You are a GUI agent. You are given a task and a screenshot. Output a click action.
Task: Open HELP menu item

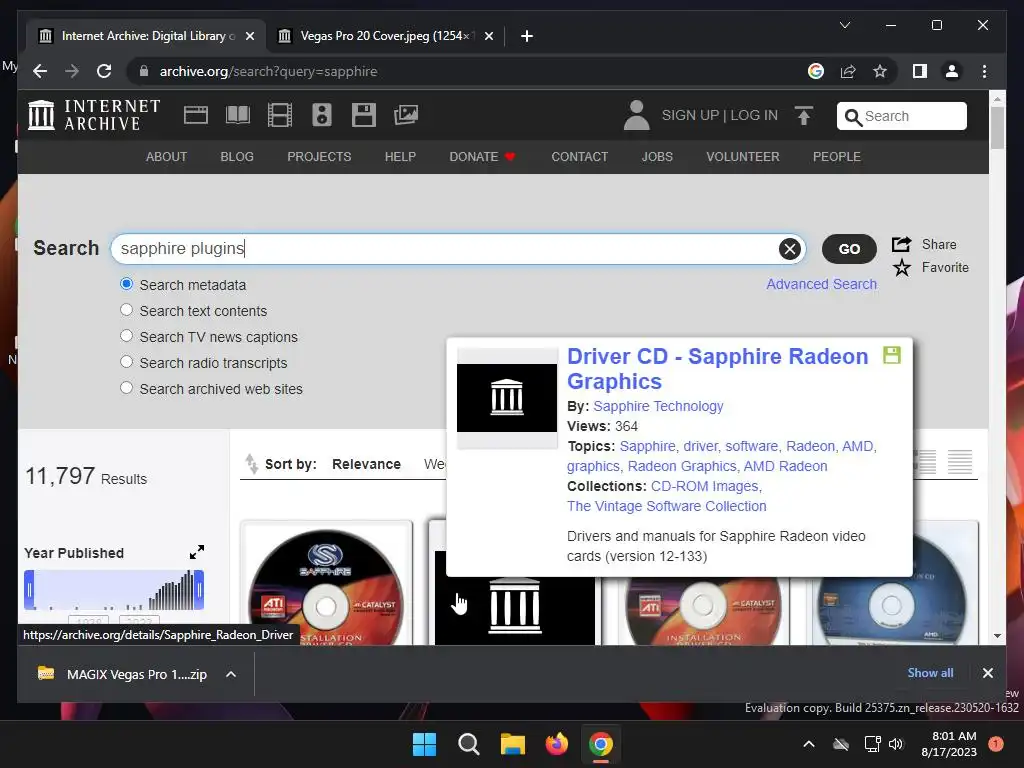(400, 157)
